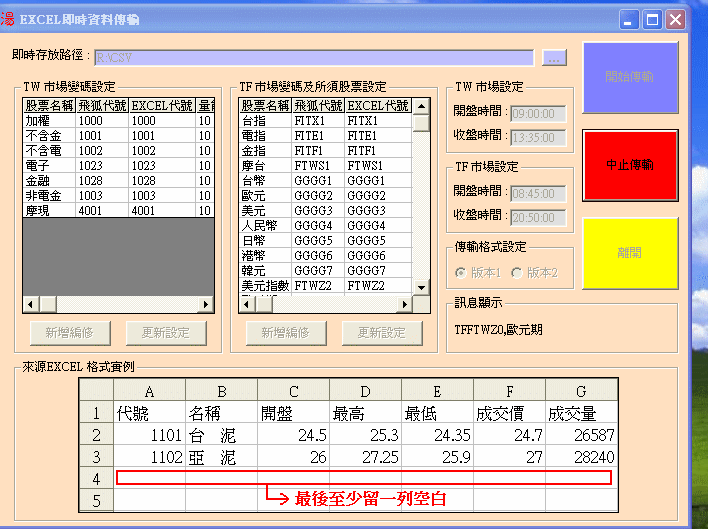The height and width of the screenshot is (529, 708).
Task: Click 新增編修 under the TF market table
Action: (x=286, y=333)
